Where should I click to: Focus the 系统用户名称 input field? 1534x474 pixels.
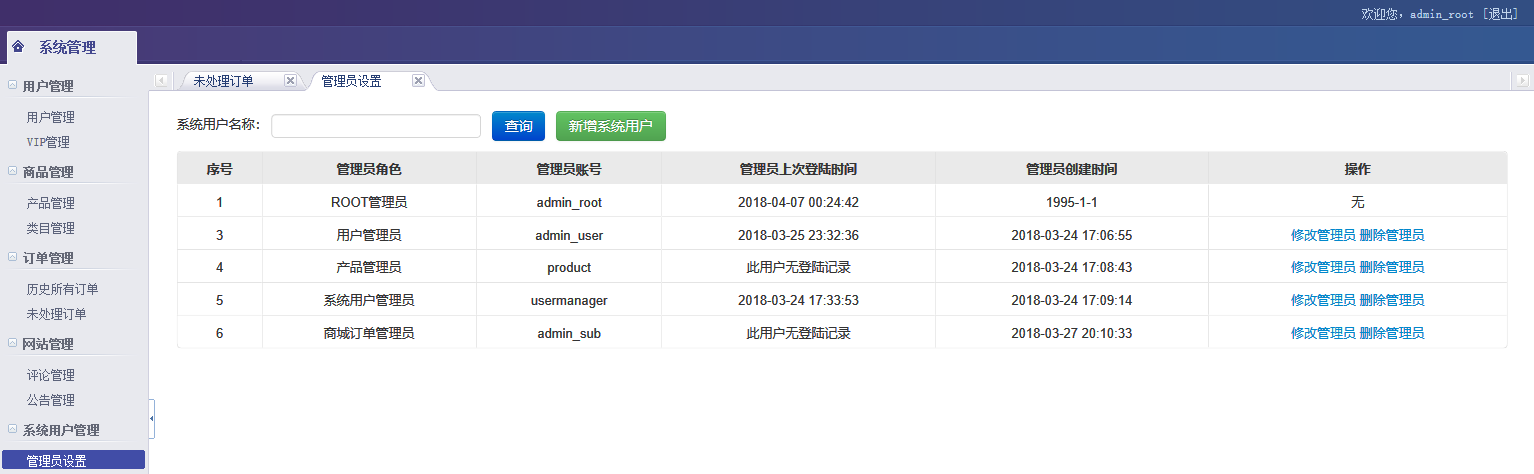(376, 126)
